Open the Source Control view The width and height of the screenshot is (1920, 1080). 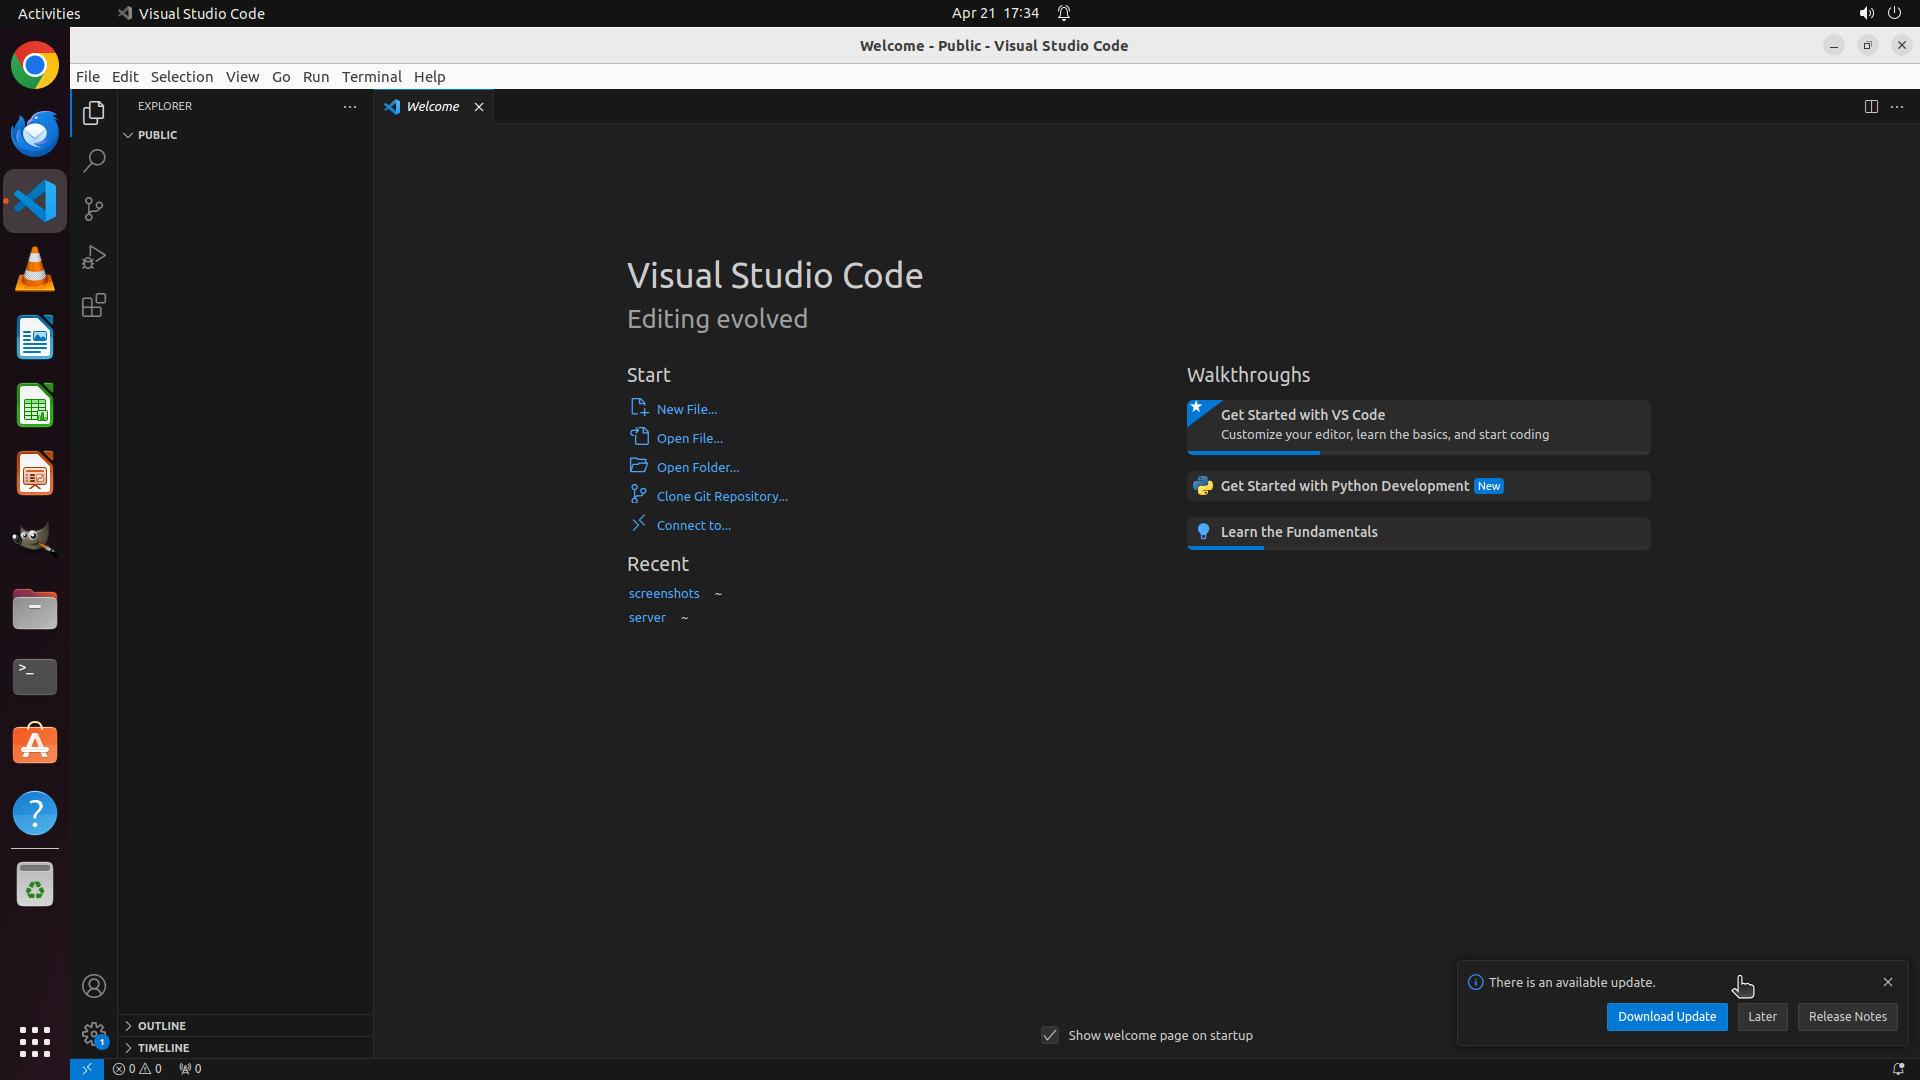click(x=94, y=209)
